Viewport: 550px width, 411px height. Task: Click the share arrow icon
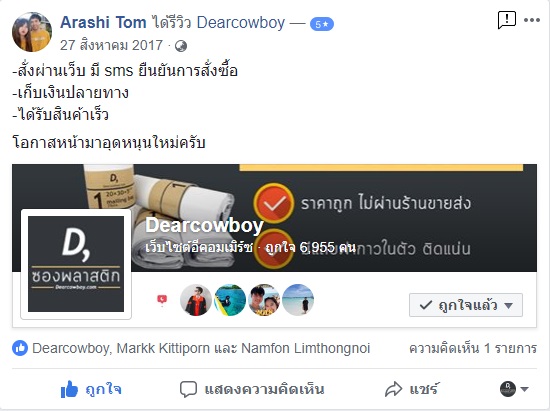click(393, 389)
